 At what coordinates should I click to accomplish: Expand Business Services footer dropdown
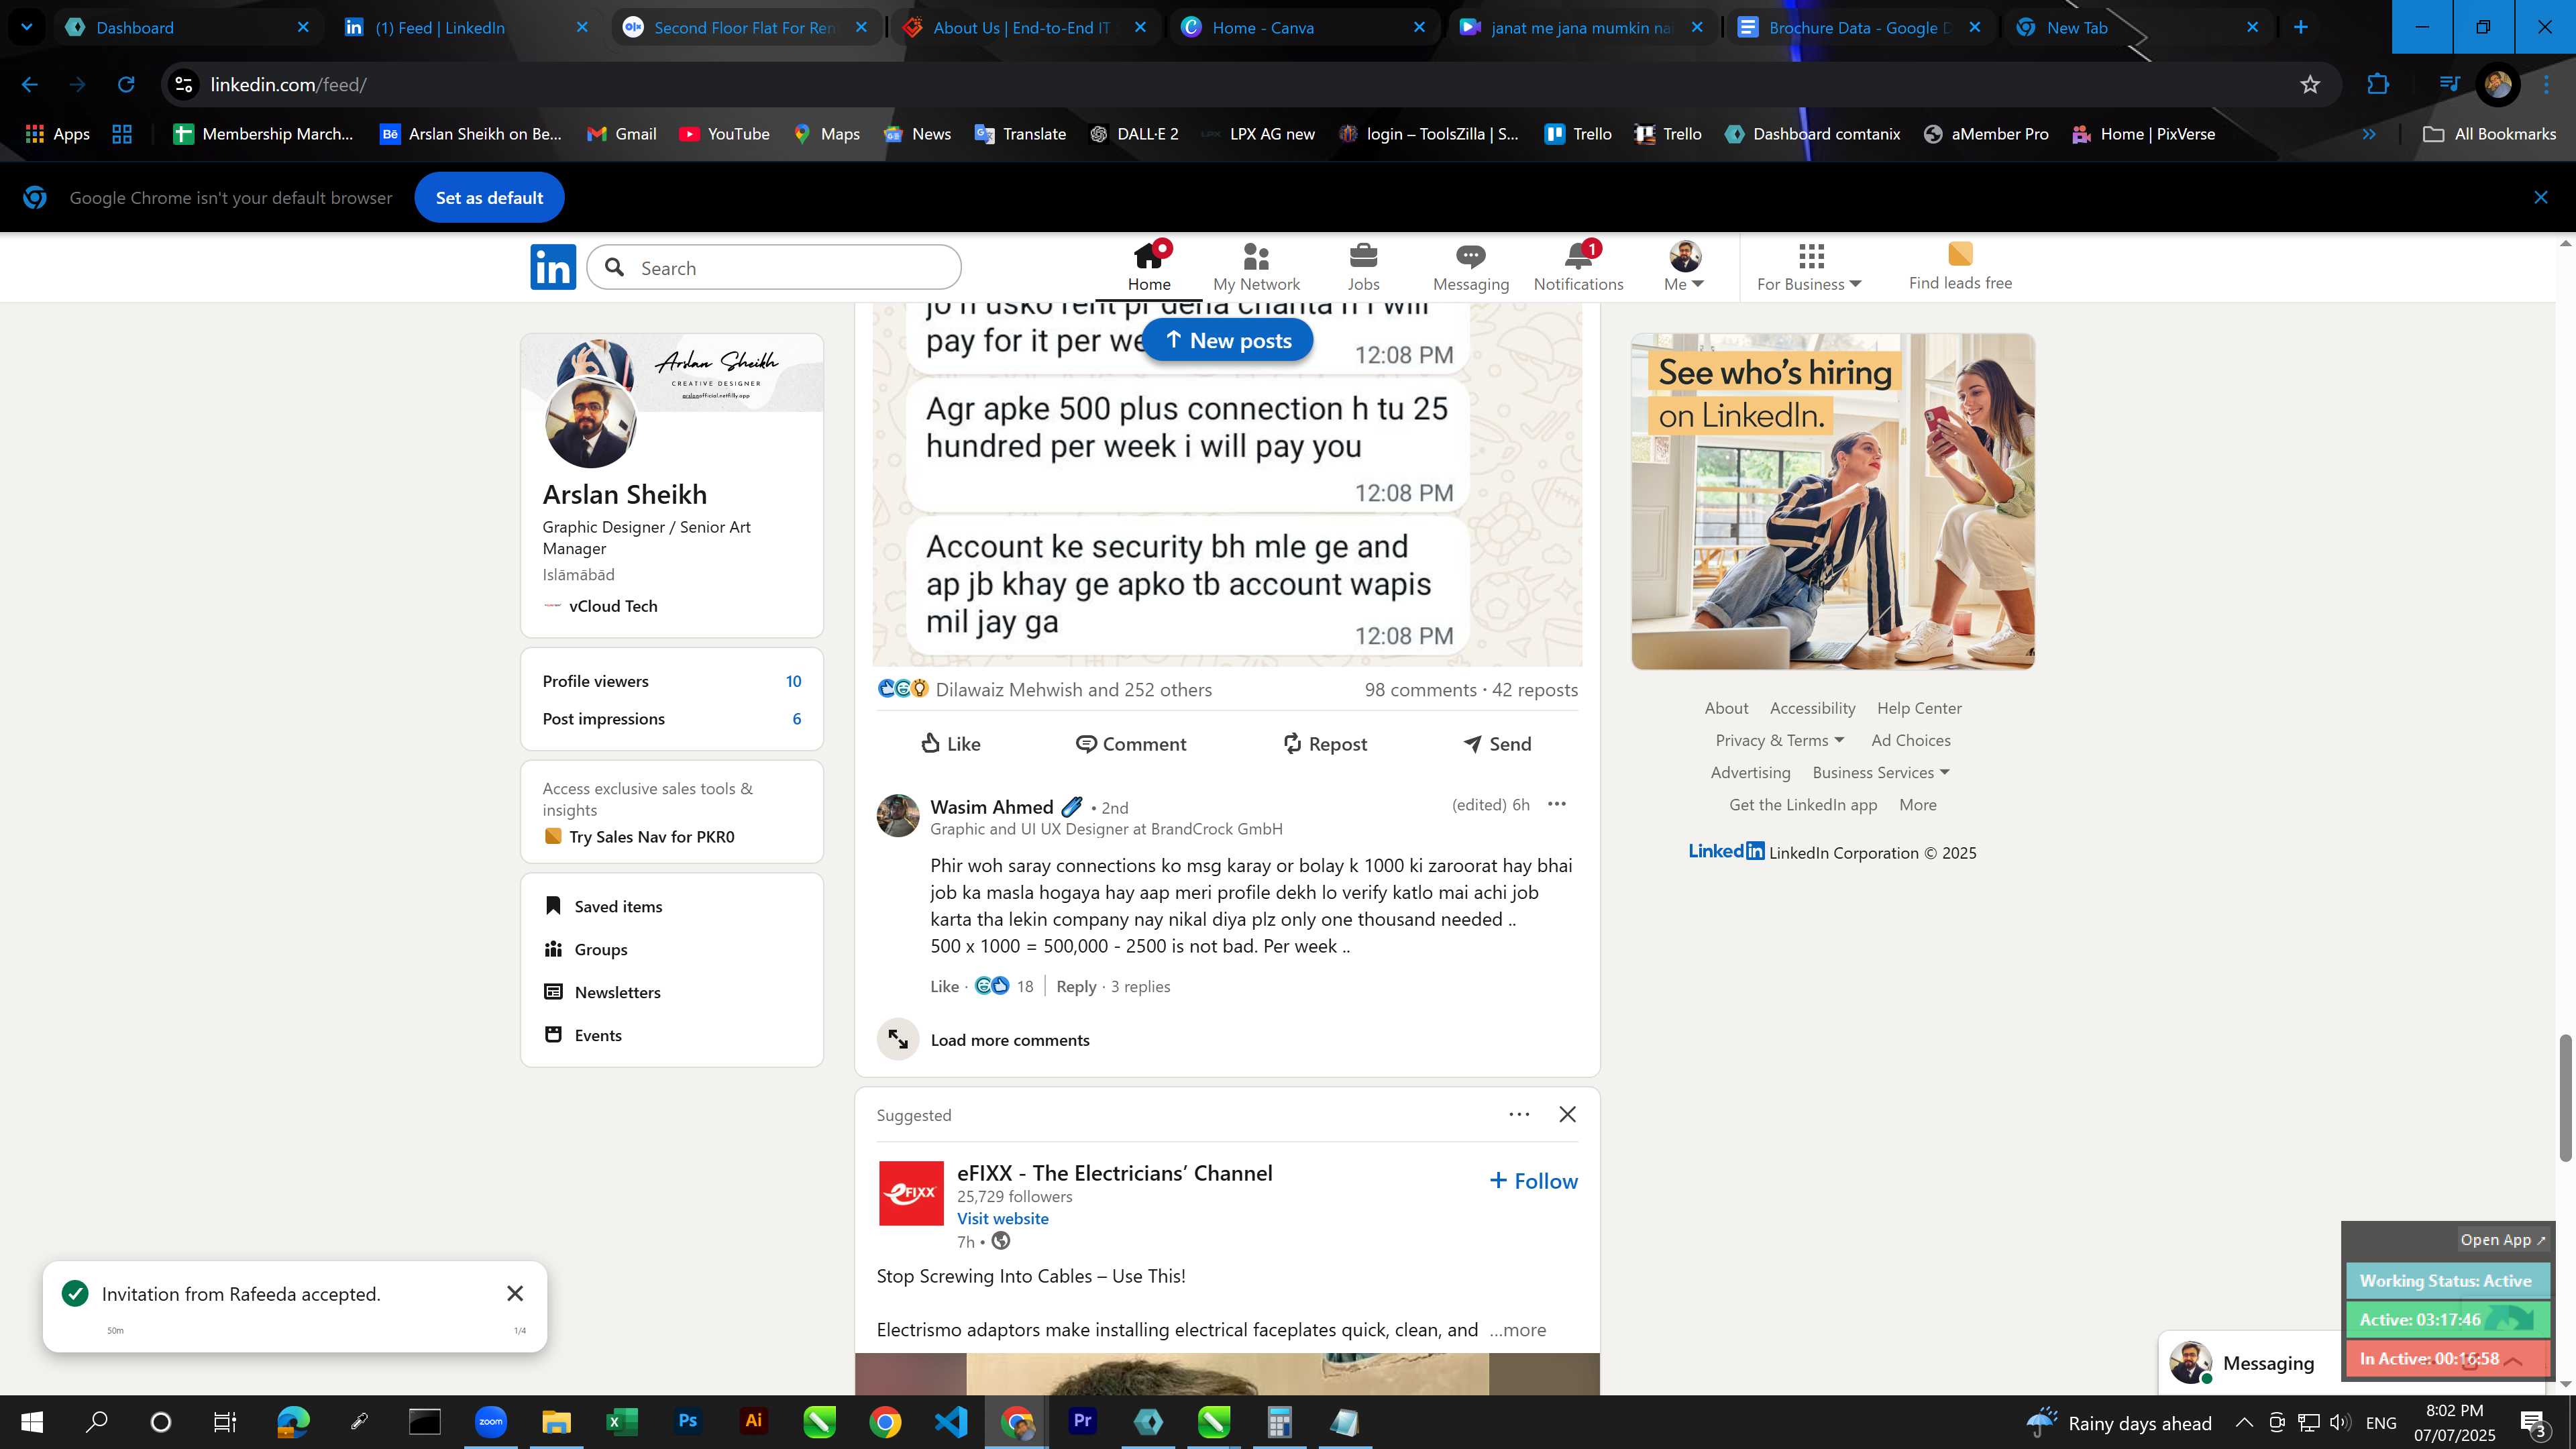tap(1881, 773)
